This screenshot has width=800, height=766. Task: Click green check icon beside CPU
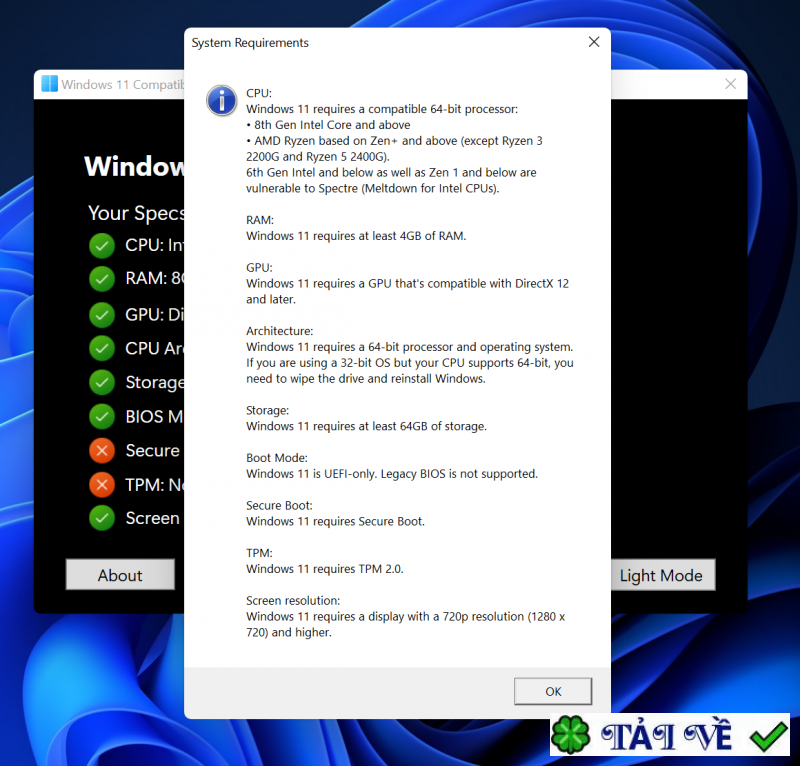[102, 246]
